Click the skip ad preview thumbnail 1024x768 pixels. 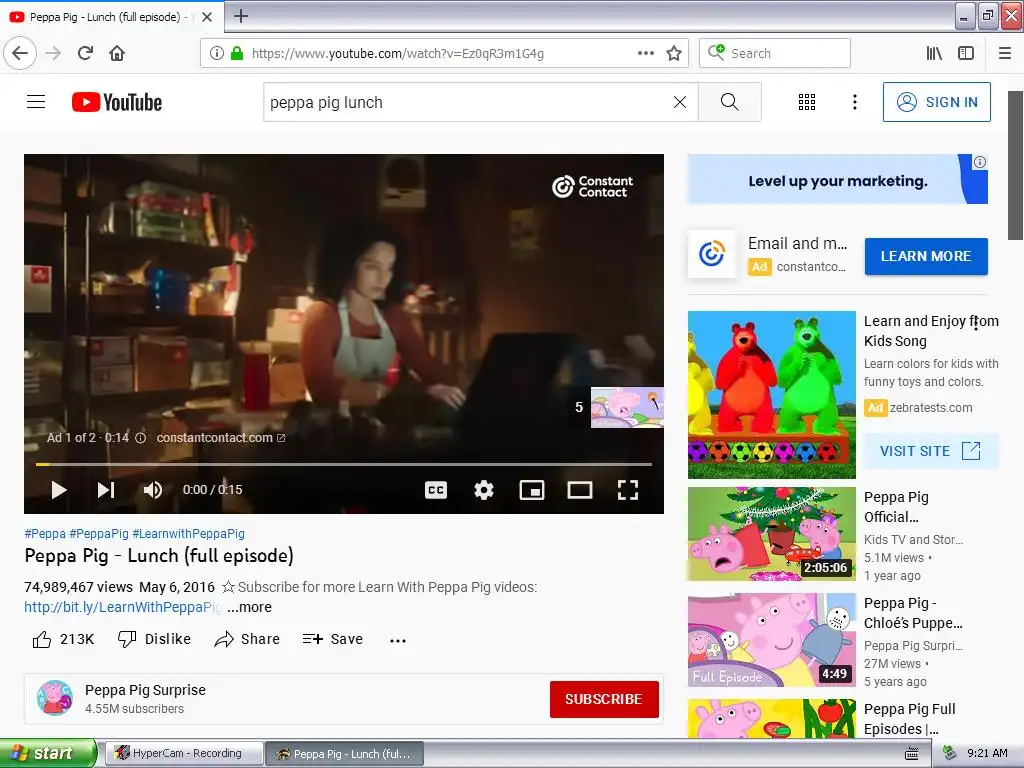coord(627,408)
